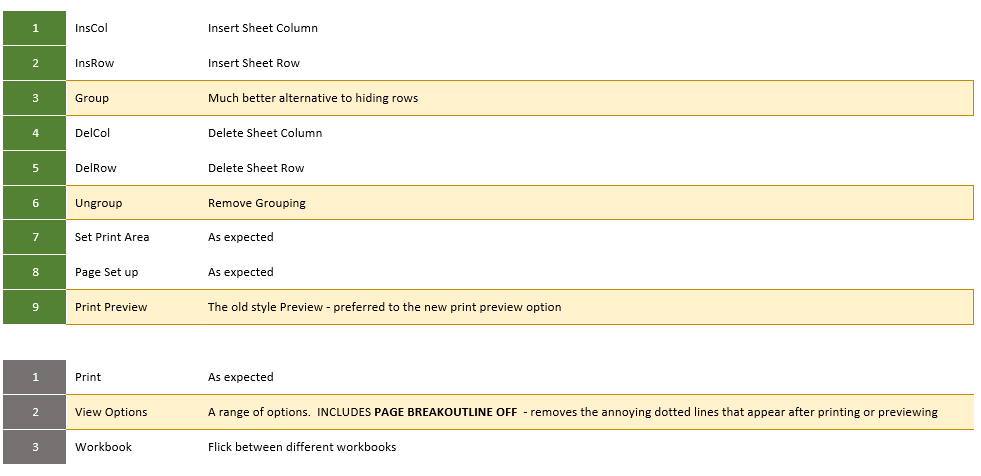Viewport: 981px width, 476px height.
Task: Select 'Much better alternative to hiding rows' text
Action: [x=313, y=98]
